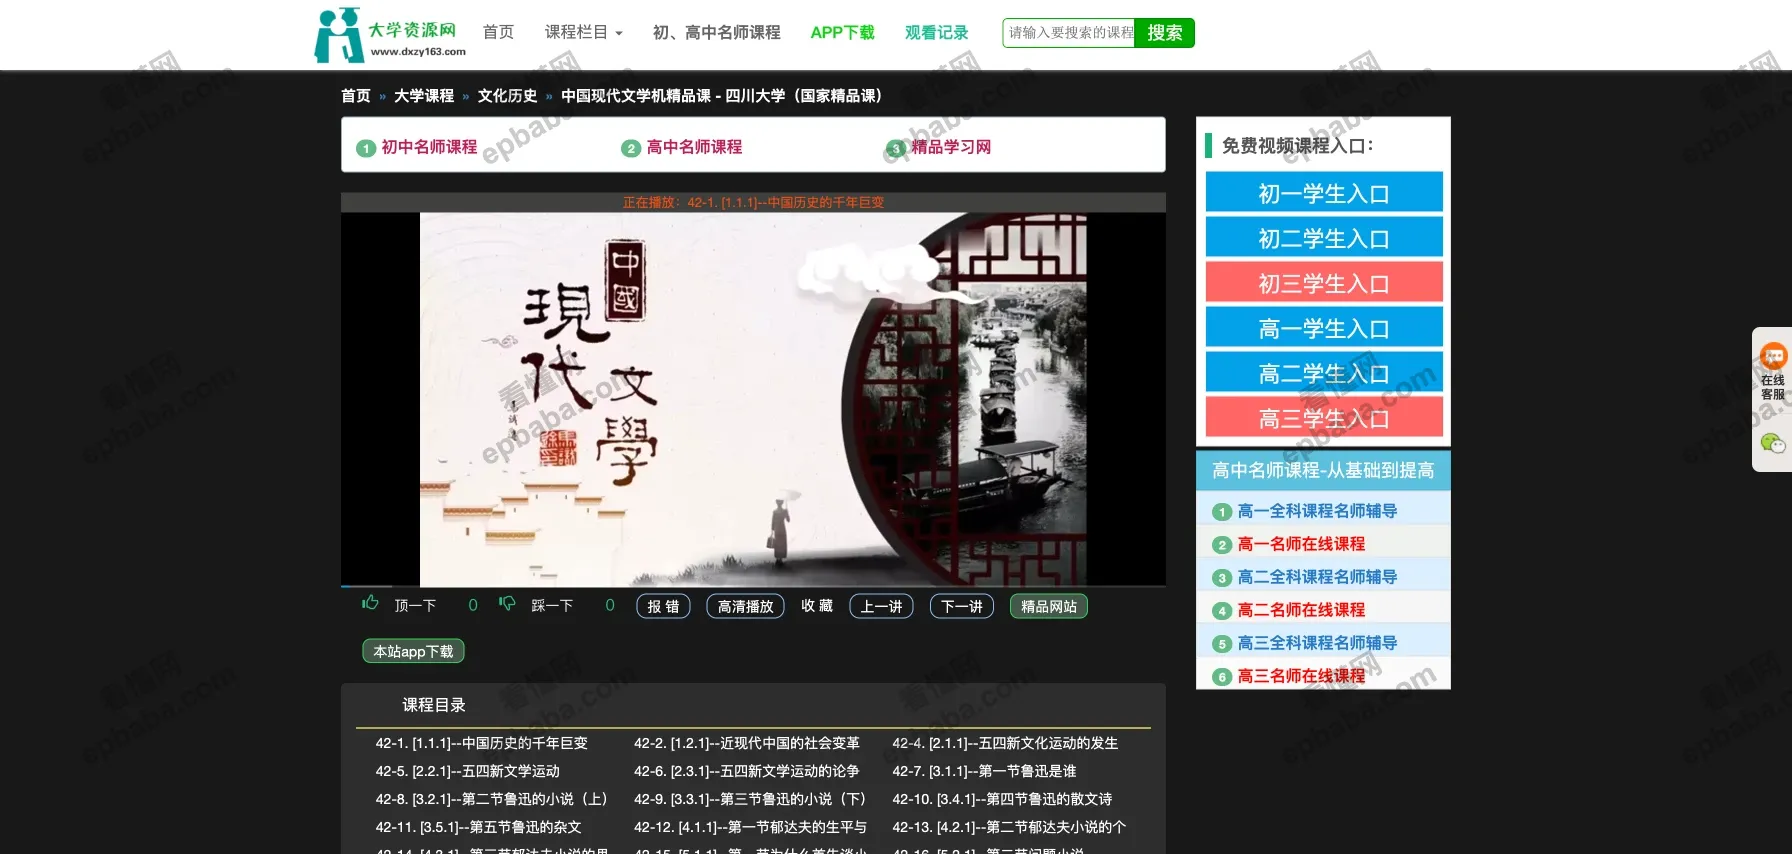The height and width of the screenshot is (854, 1792).
Task: Click number 1 badge beside 高一全科课程名师辅导
Action: click(1221, 512)
